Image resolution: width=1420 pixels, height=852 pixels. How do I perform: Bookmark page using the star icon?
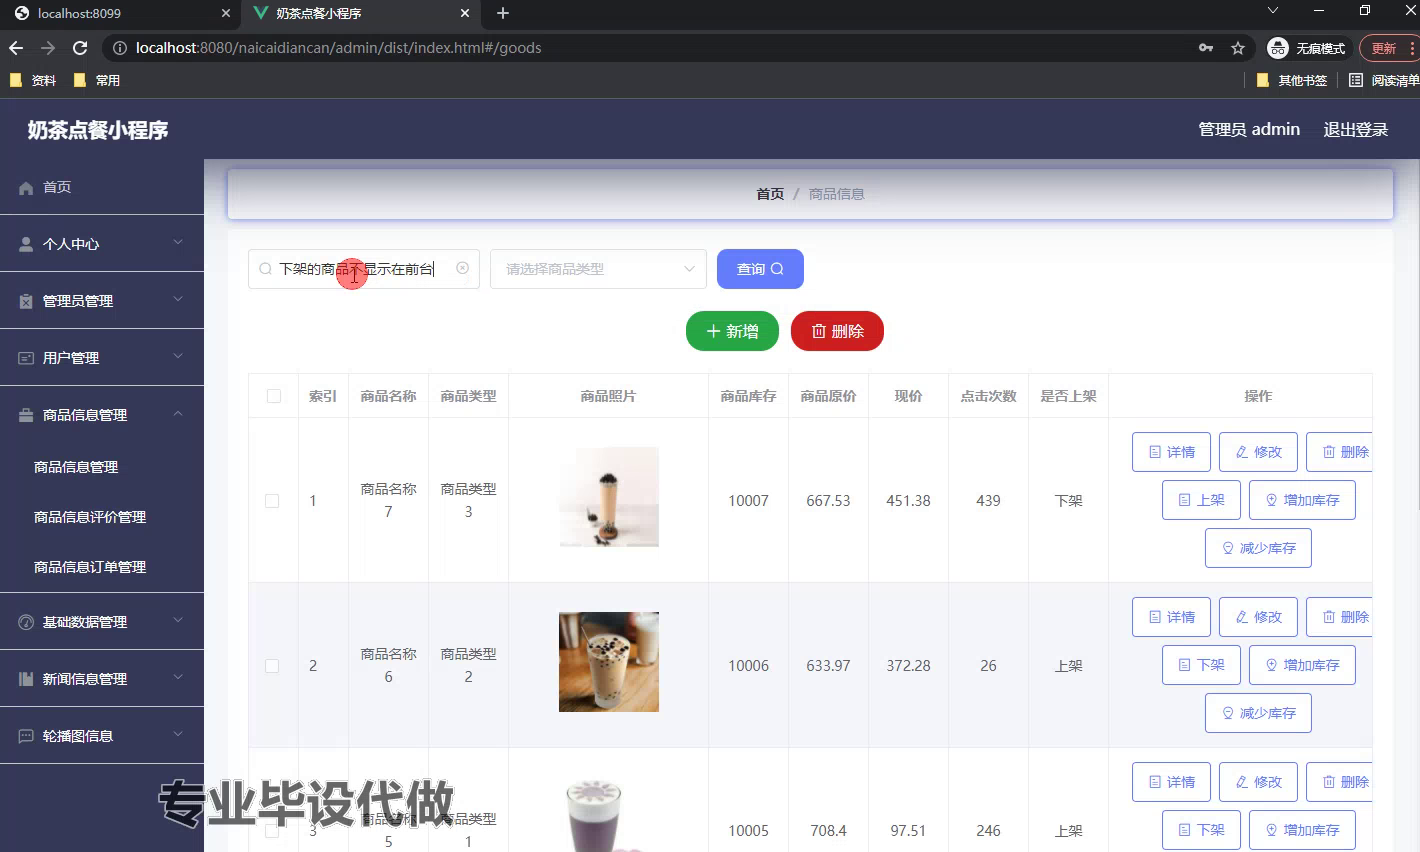pyautogui.click(x=1238, y=48)
